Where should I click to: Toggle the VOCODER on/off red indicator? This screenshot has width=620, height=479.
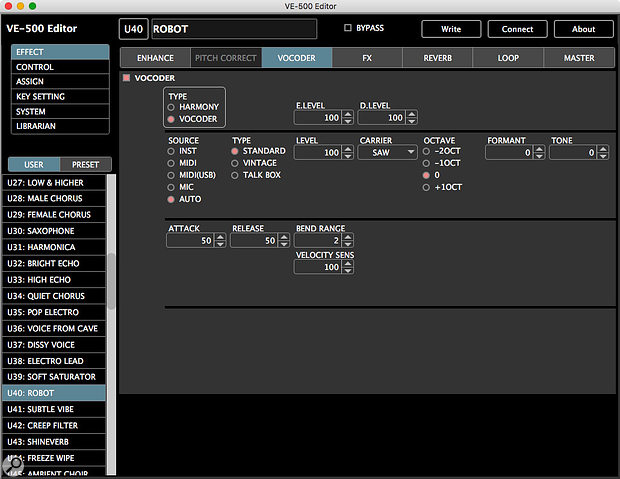tap(126, 78)
